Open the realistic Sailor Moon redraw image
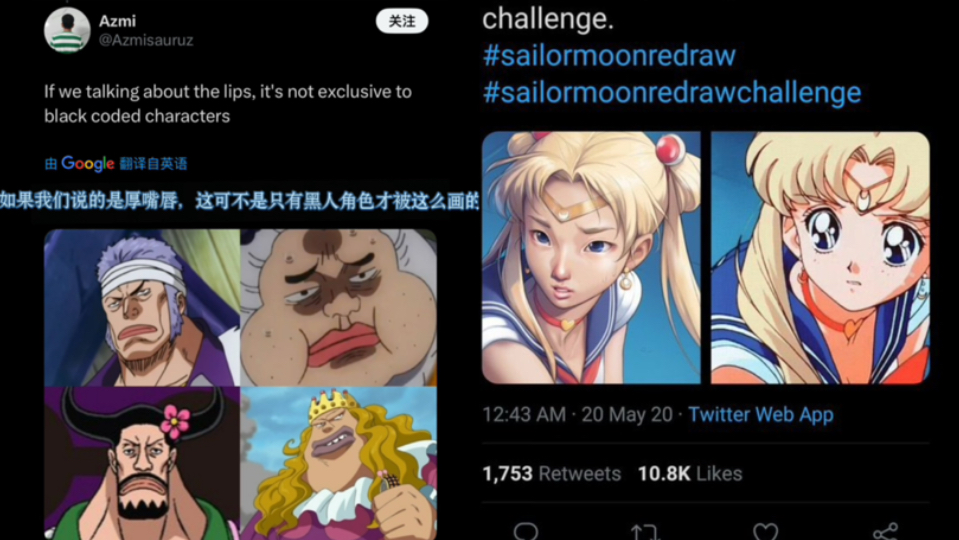Viewport: 959px width, 540px height. (x=591, y=257)
